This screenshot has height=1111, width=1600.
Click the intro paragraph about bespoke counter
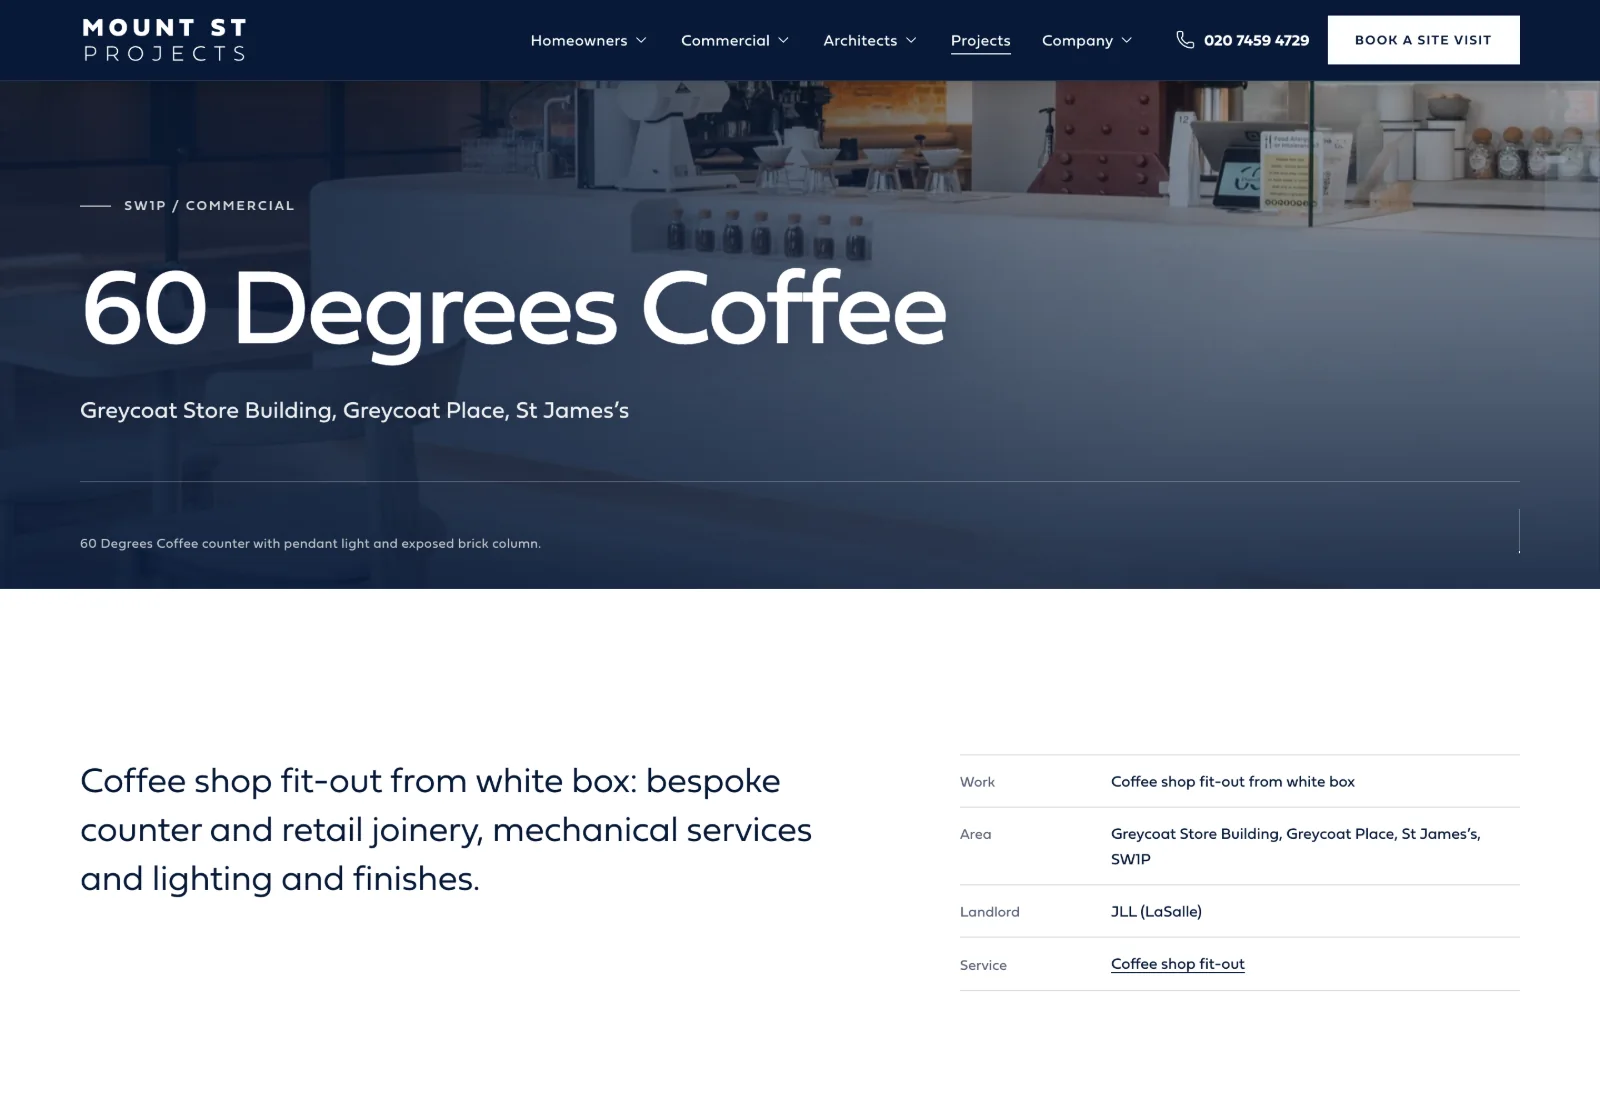[446, 830]
